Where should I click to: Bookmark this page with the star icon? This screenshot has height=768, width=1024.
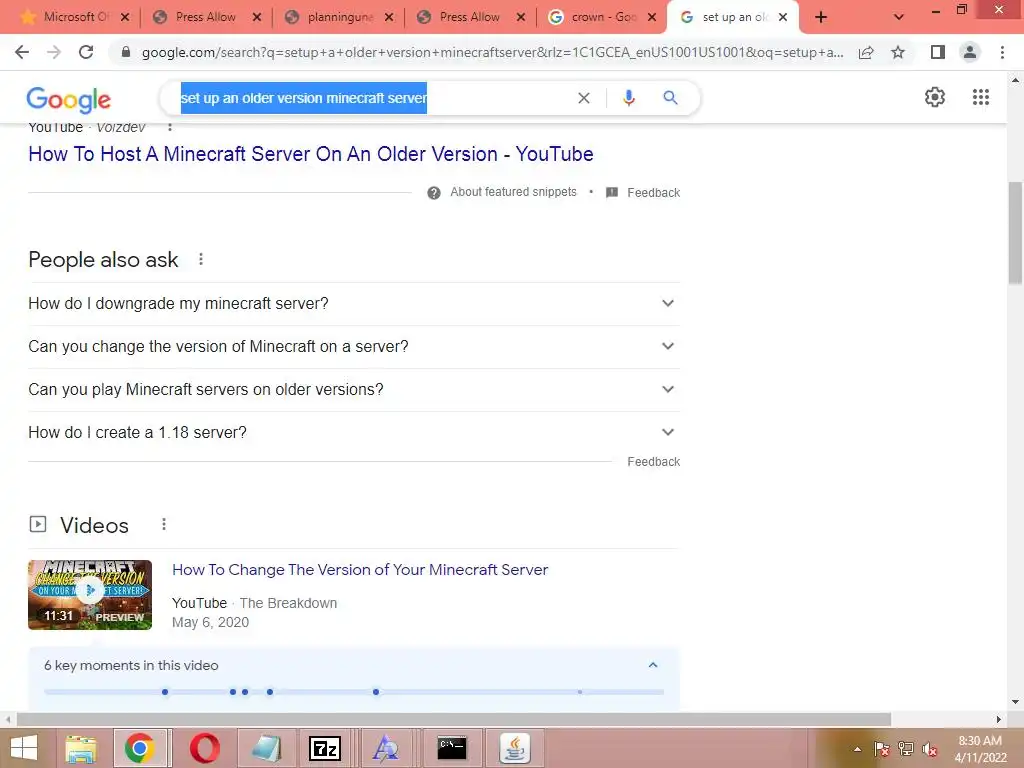click(x=898, y=52)
